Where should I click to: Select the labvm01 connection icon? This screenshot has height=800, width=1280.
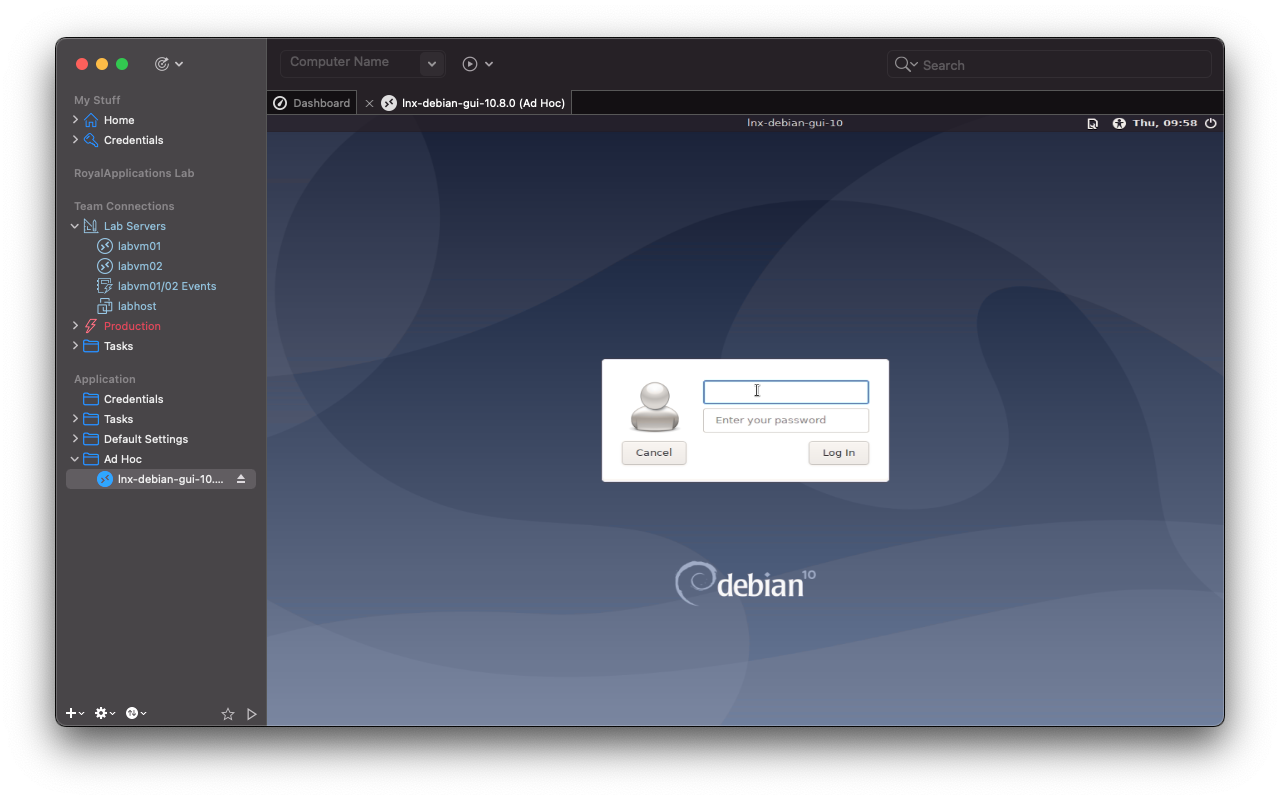104,245
